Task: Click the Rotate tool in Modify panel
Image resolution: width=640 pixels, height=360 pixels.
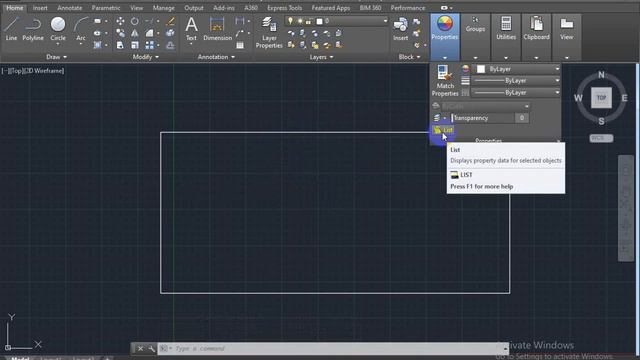Action: click(135, 21)
